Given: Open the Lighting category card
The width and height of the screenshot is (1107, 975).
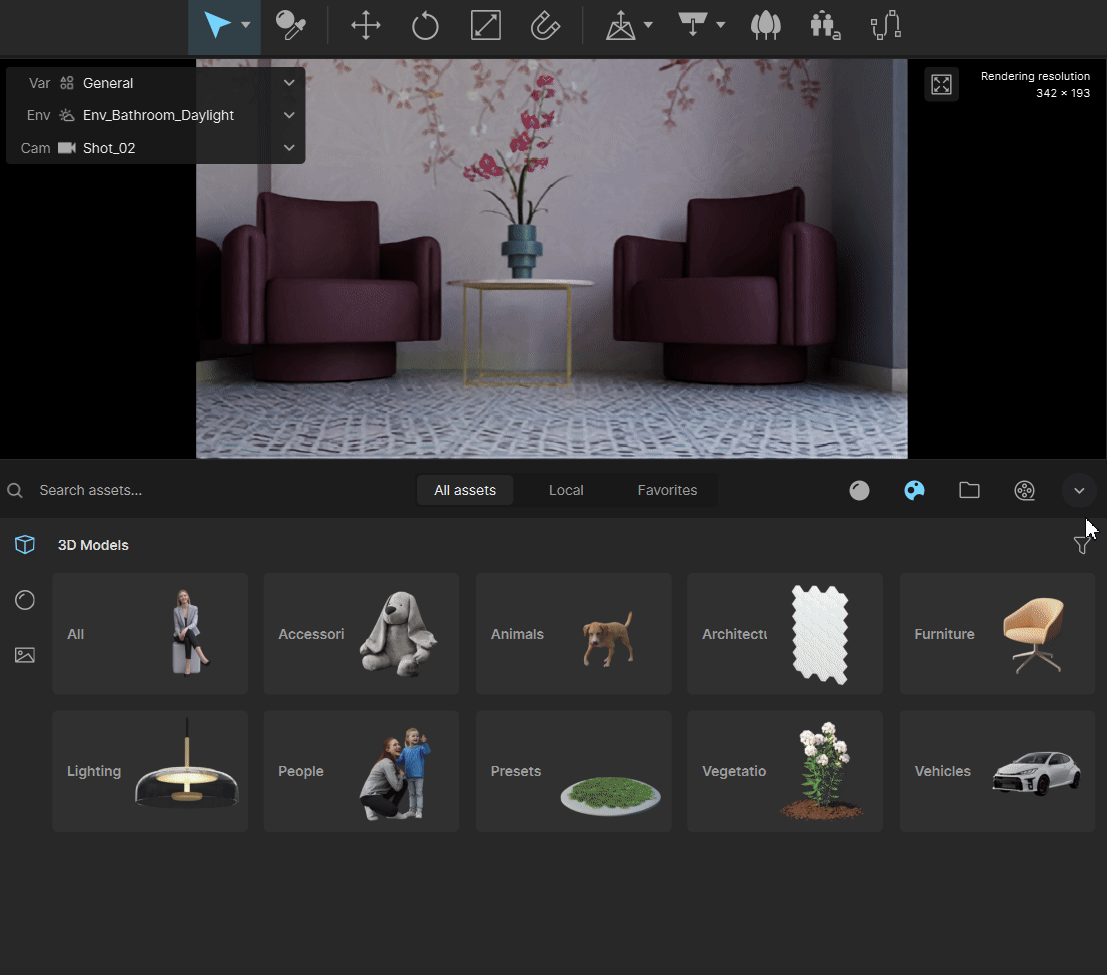Looking at the screenshot, I should point(150,771).
